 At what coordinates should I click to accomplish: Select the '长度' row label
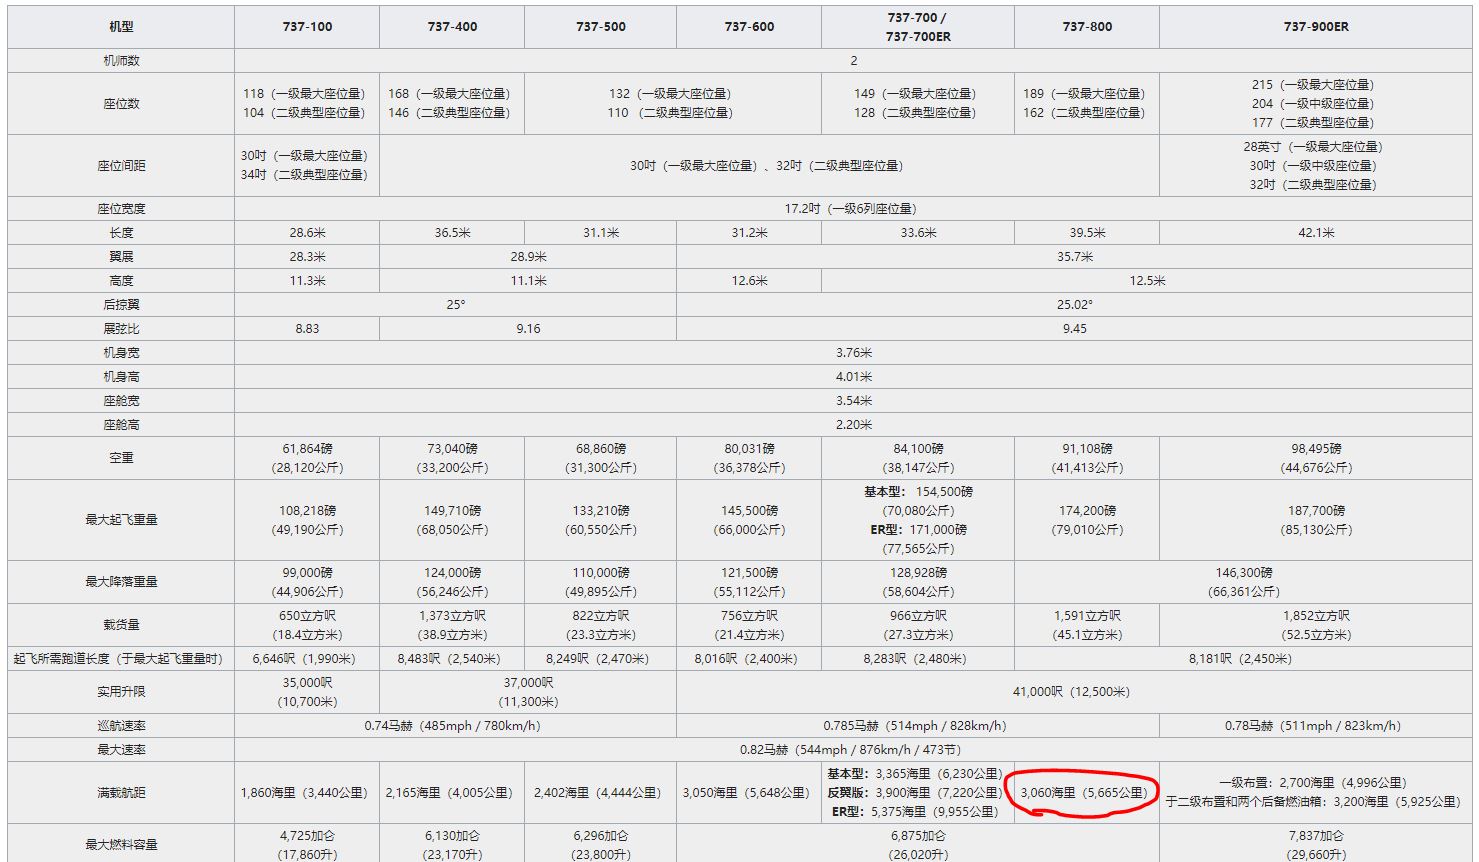tap(121, 232)
